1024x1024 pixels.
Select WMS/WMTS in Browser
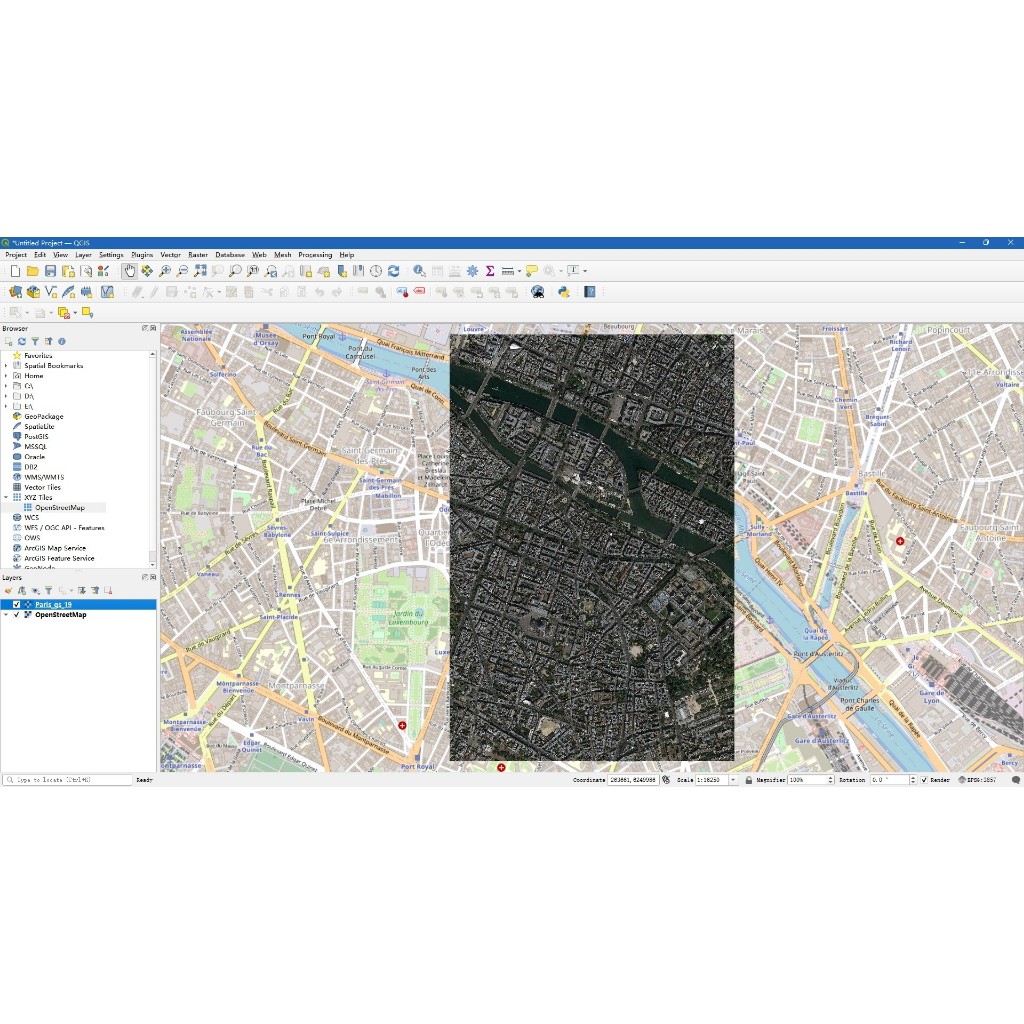44,477
